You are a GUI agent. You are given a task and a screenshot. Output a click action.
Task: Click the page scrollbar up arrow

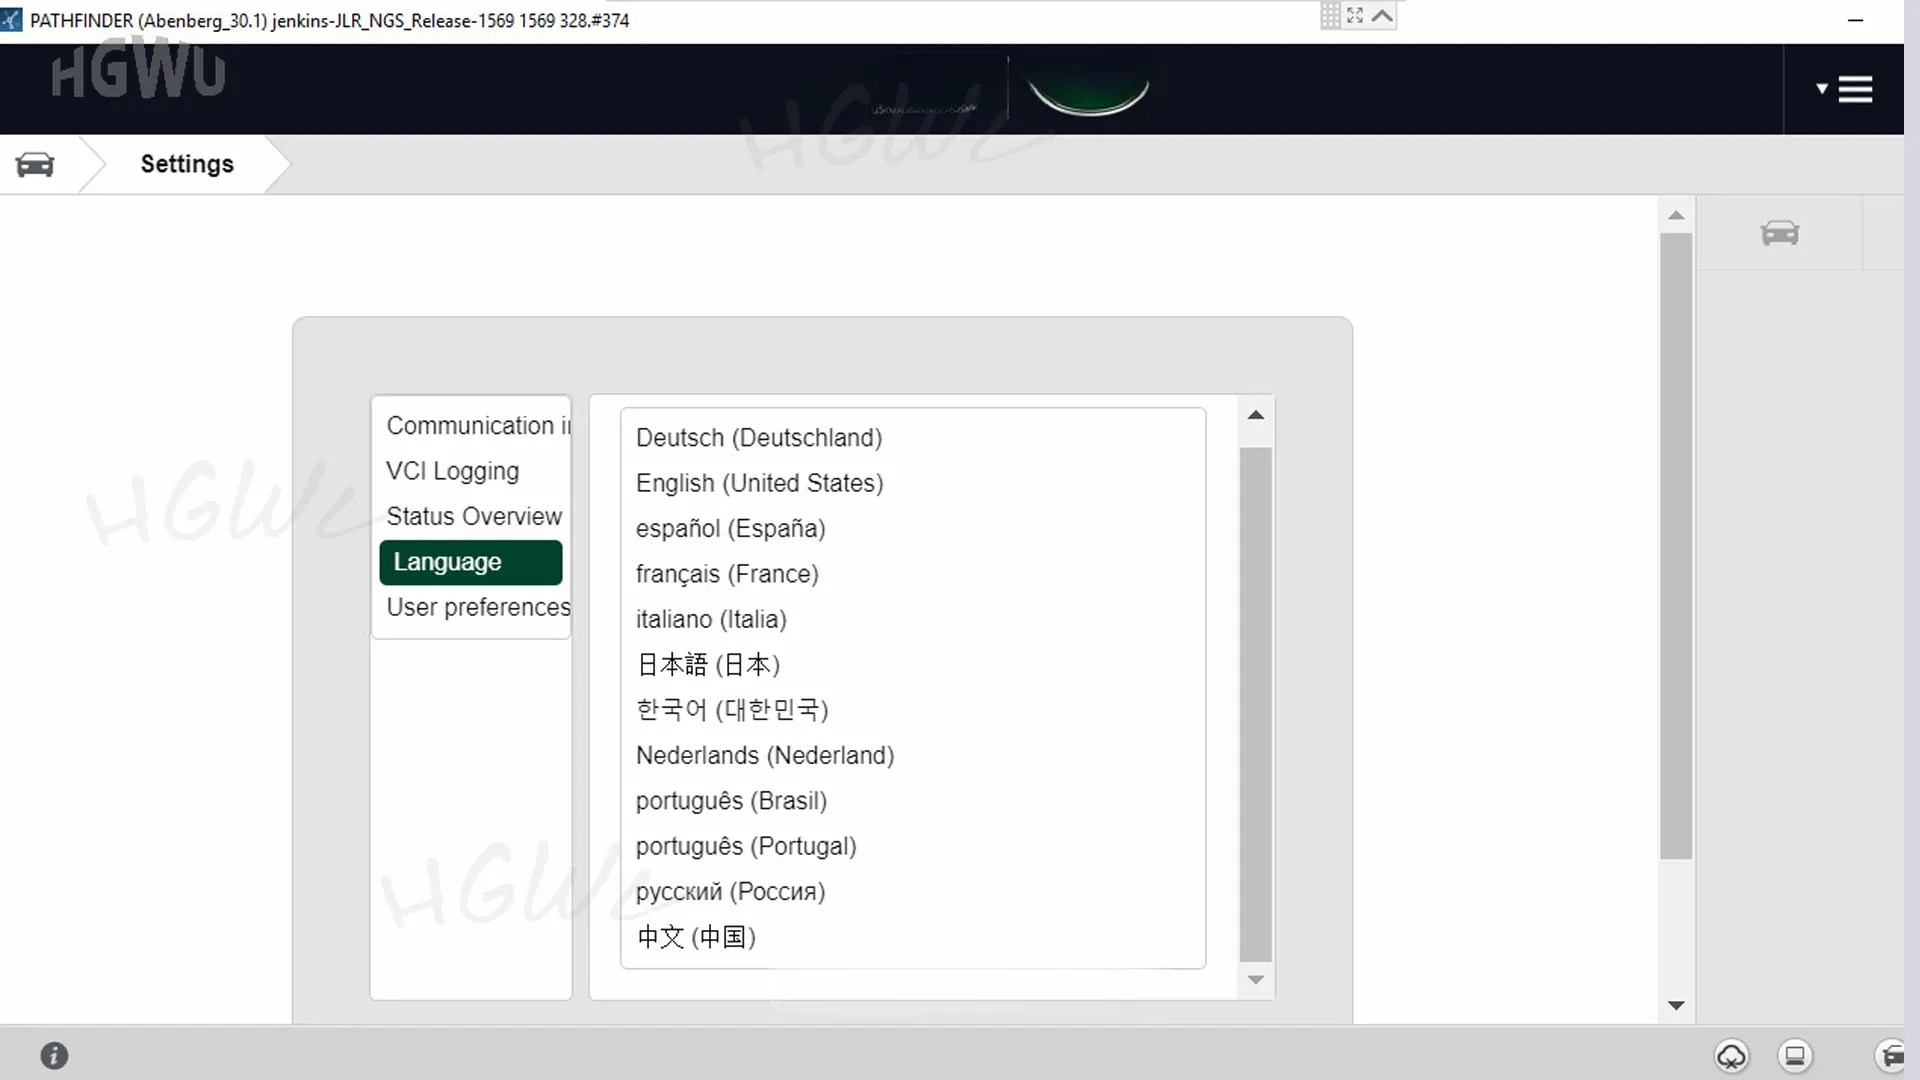(1676, 216)
